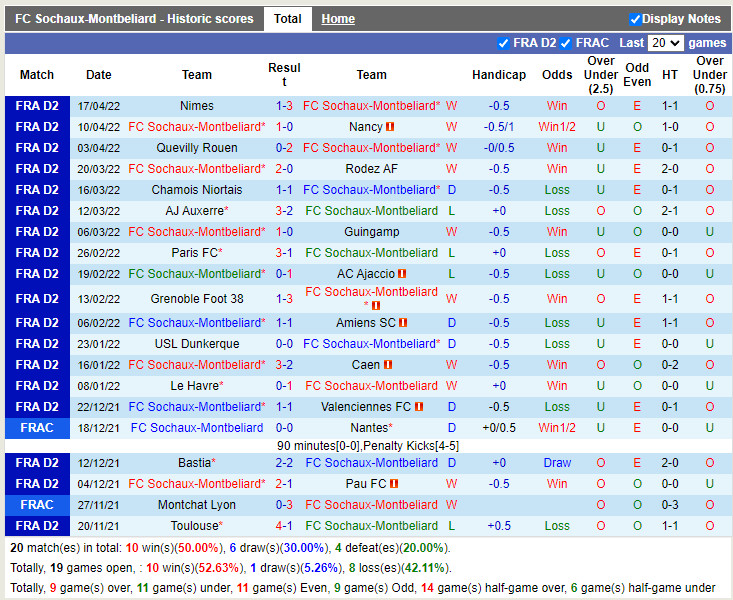Click the red card icon beside Valenciennes FC

click(x=419, y=407)
